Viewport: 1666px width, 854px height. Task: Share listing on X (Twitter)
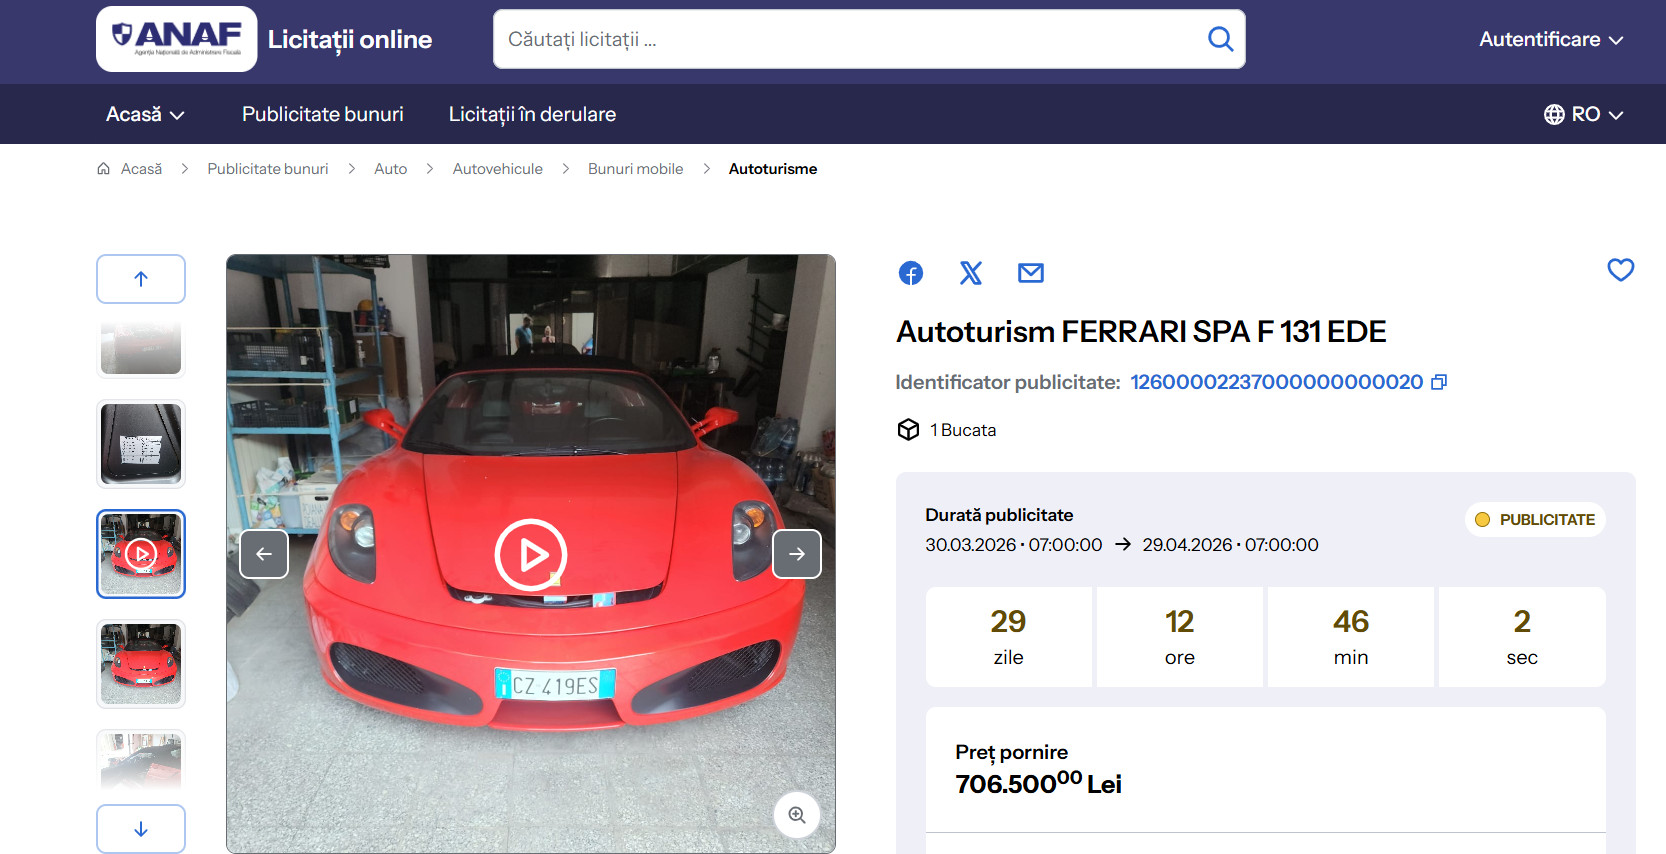pos(970,273)
